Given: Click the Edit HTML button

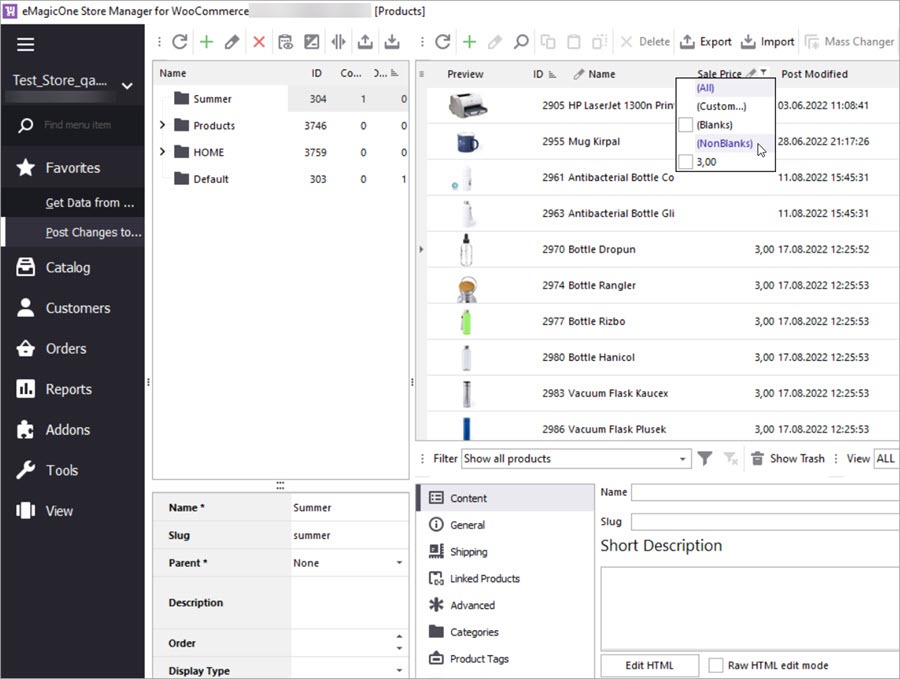Looking at the screenshot, I should [x=649, y=665].
